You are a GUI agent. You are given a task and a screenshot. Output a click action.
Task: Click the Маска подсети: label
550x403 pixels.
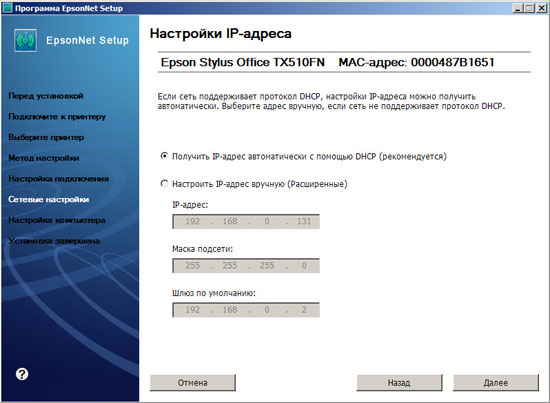point(202,249)
